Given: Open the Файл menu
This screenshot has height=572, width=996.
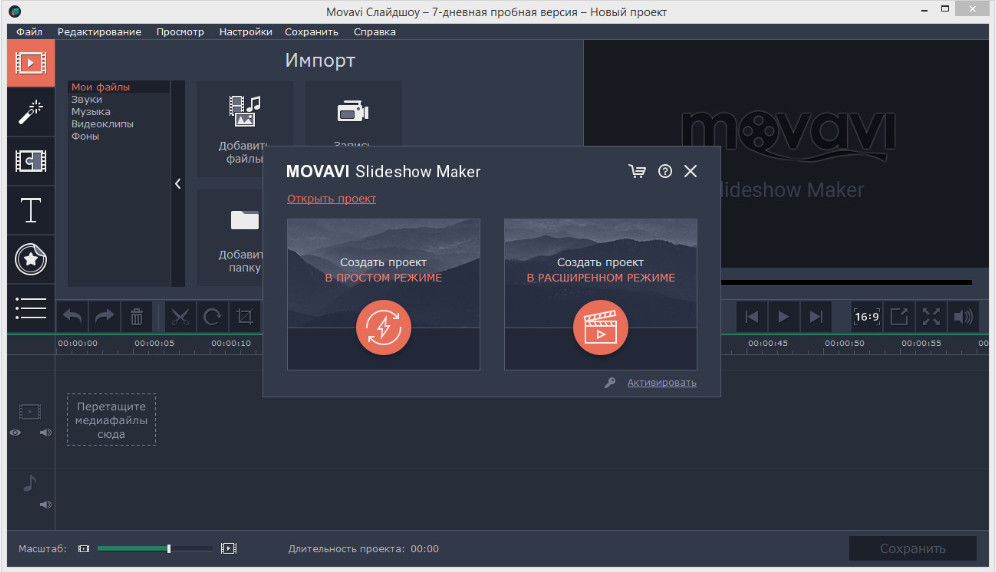Looking at the screenshot, I should tap(29, 32).
